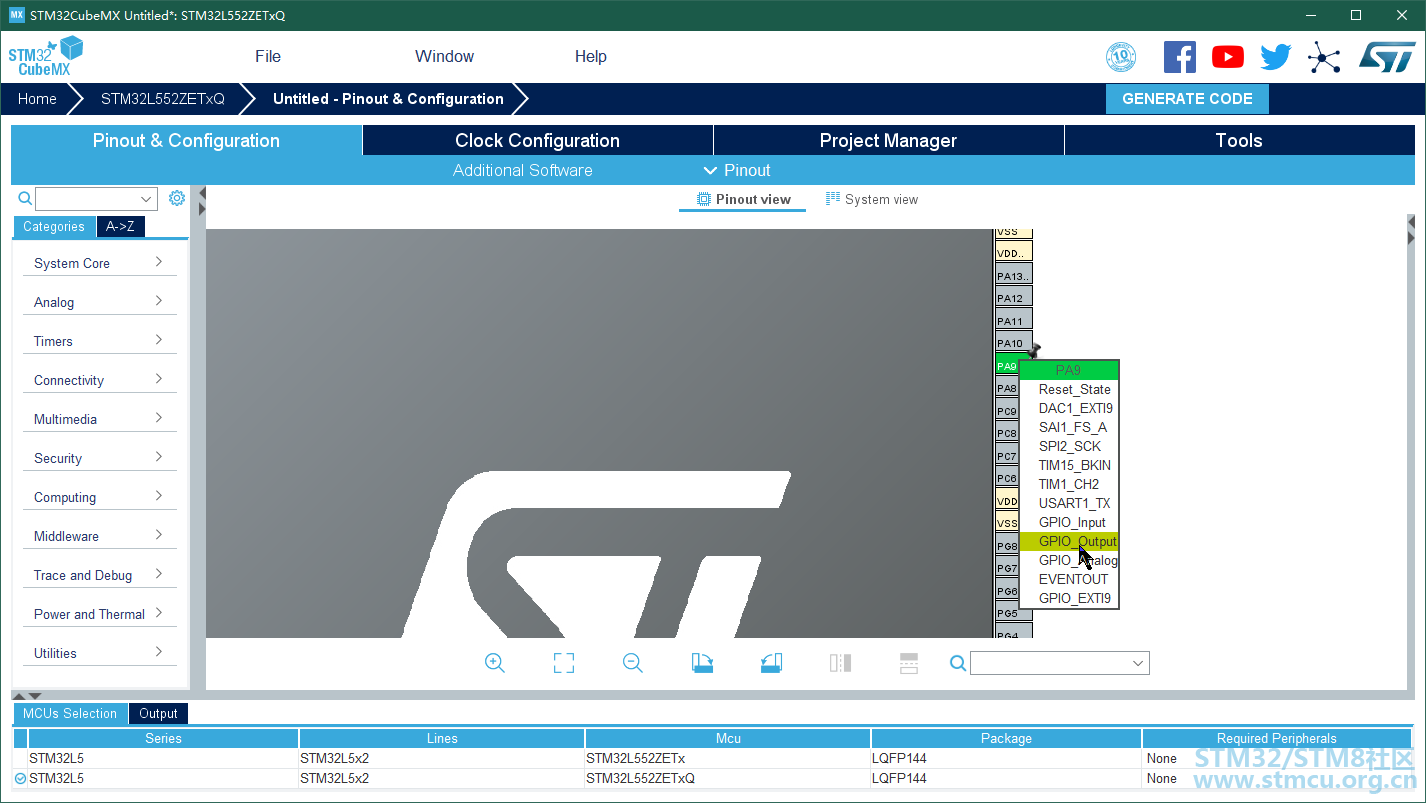Select the Pinout & Configuration tab

[186, 141]
